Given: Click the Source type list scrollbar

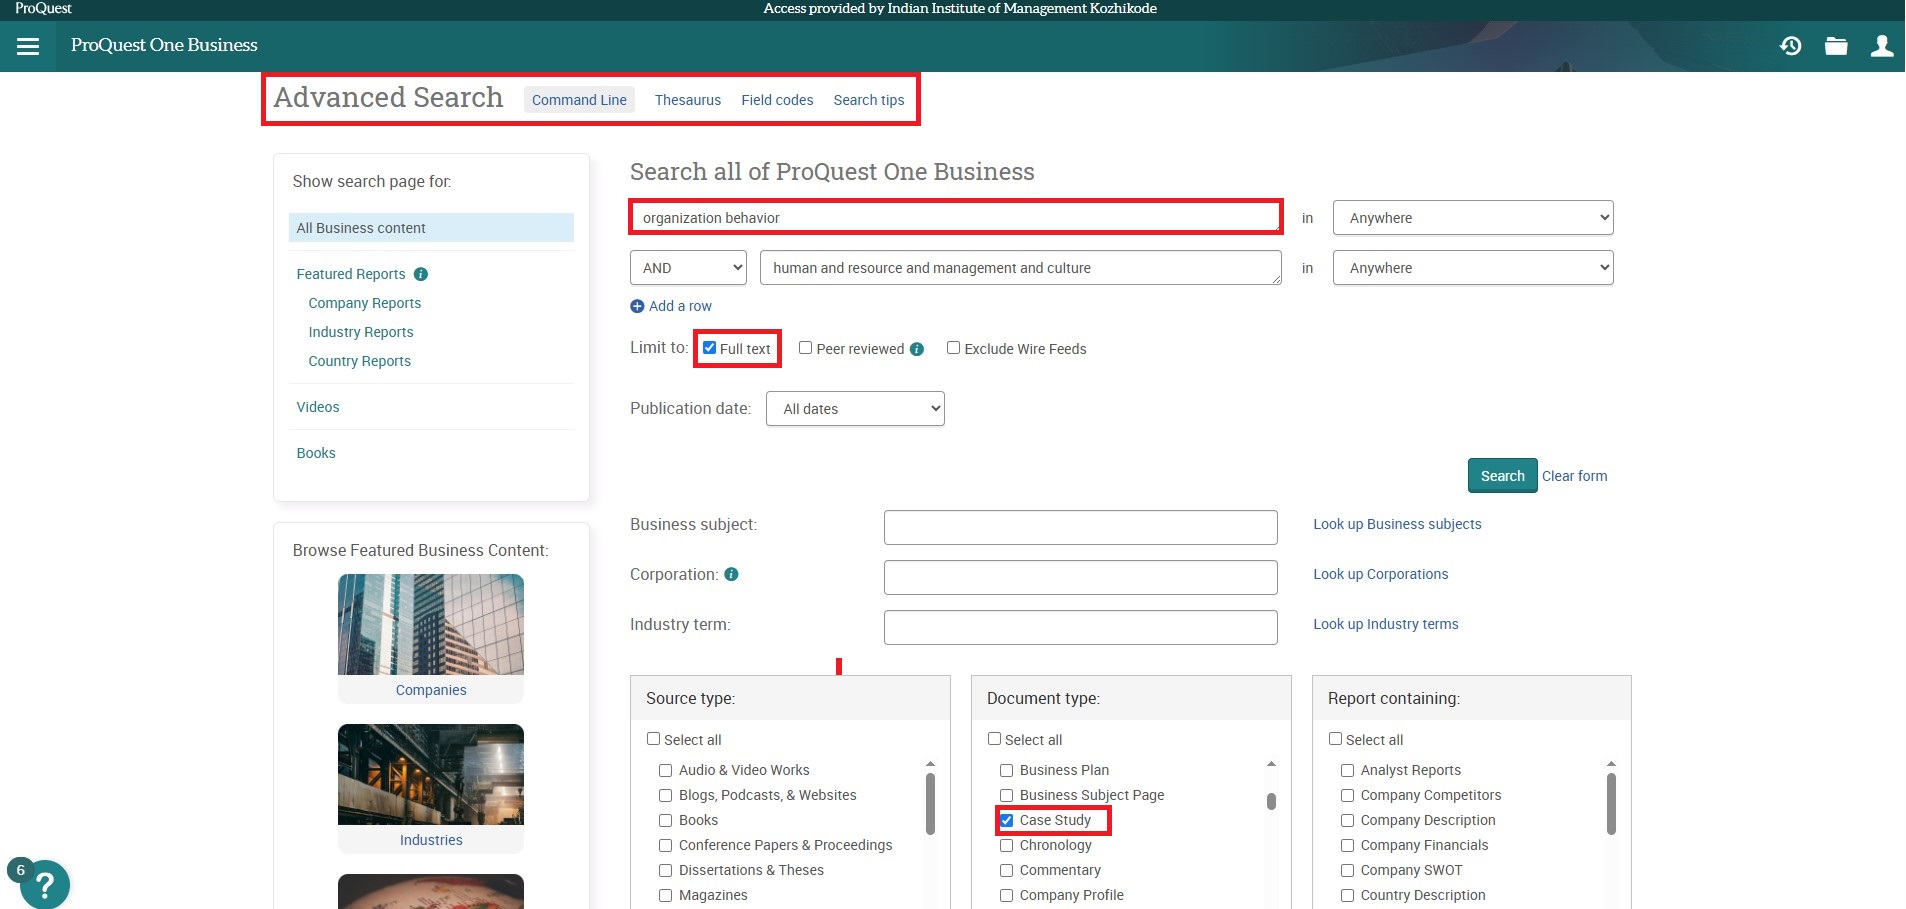Looking at the screenshot, I should click(930, 804).
